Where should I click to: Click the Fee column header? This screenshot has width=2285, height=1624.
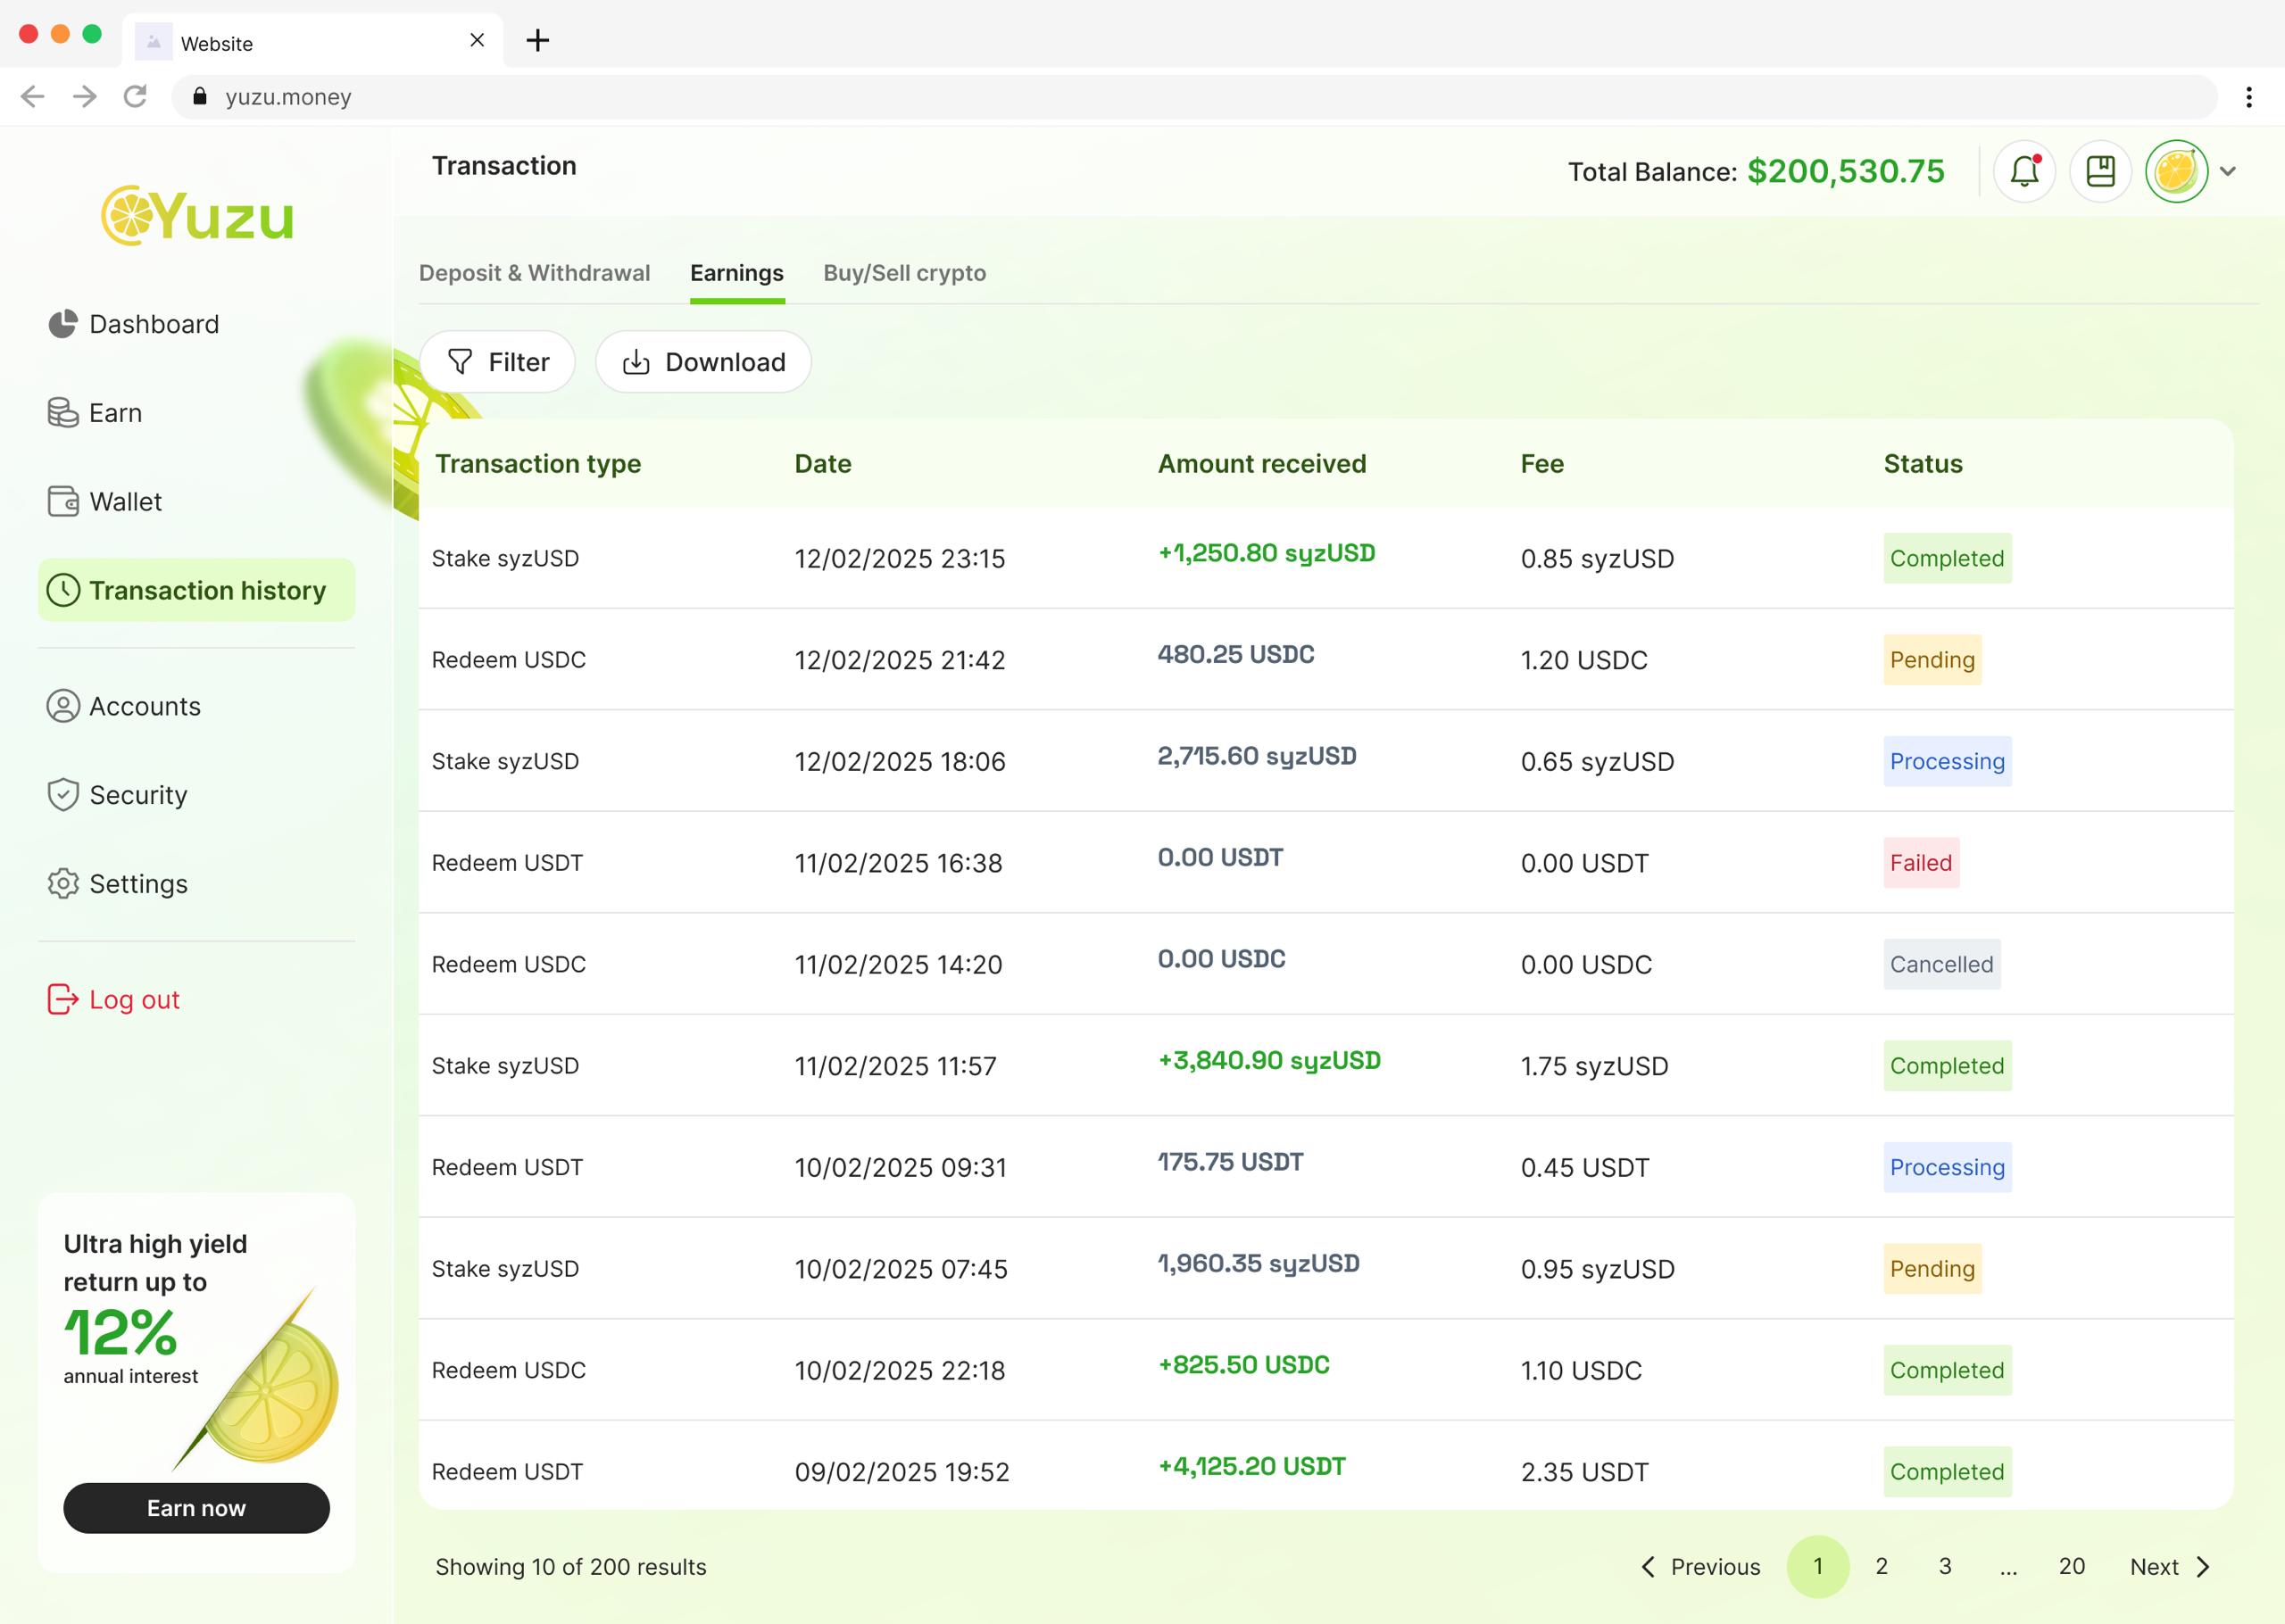[x=1542, y=464]
